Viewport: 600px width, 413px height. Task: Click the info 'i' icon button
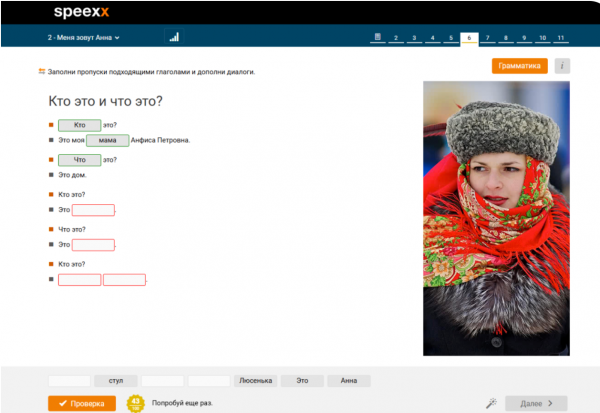click(x=562, y=66)
